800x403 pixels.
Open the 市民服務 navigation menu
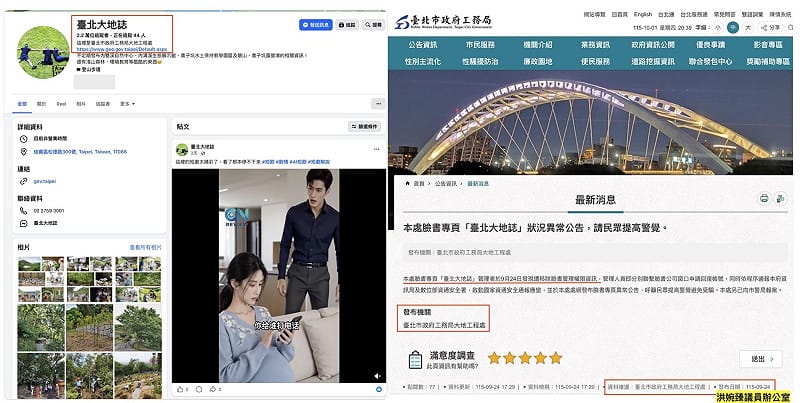tap(480, 45)
